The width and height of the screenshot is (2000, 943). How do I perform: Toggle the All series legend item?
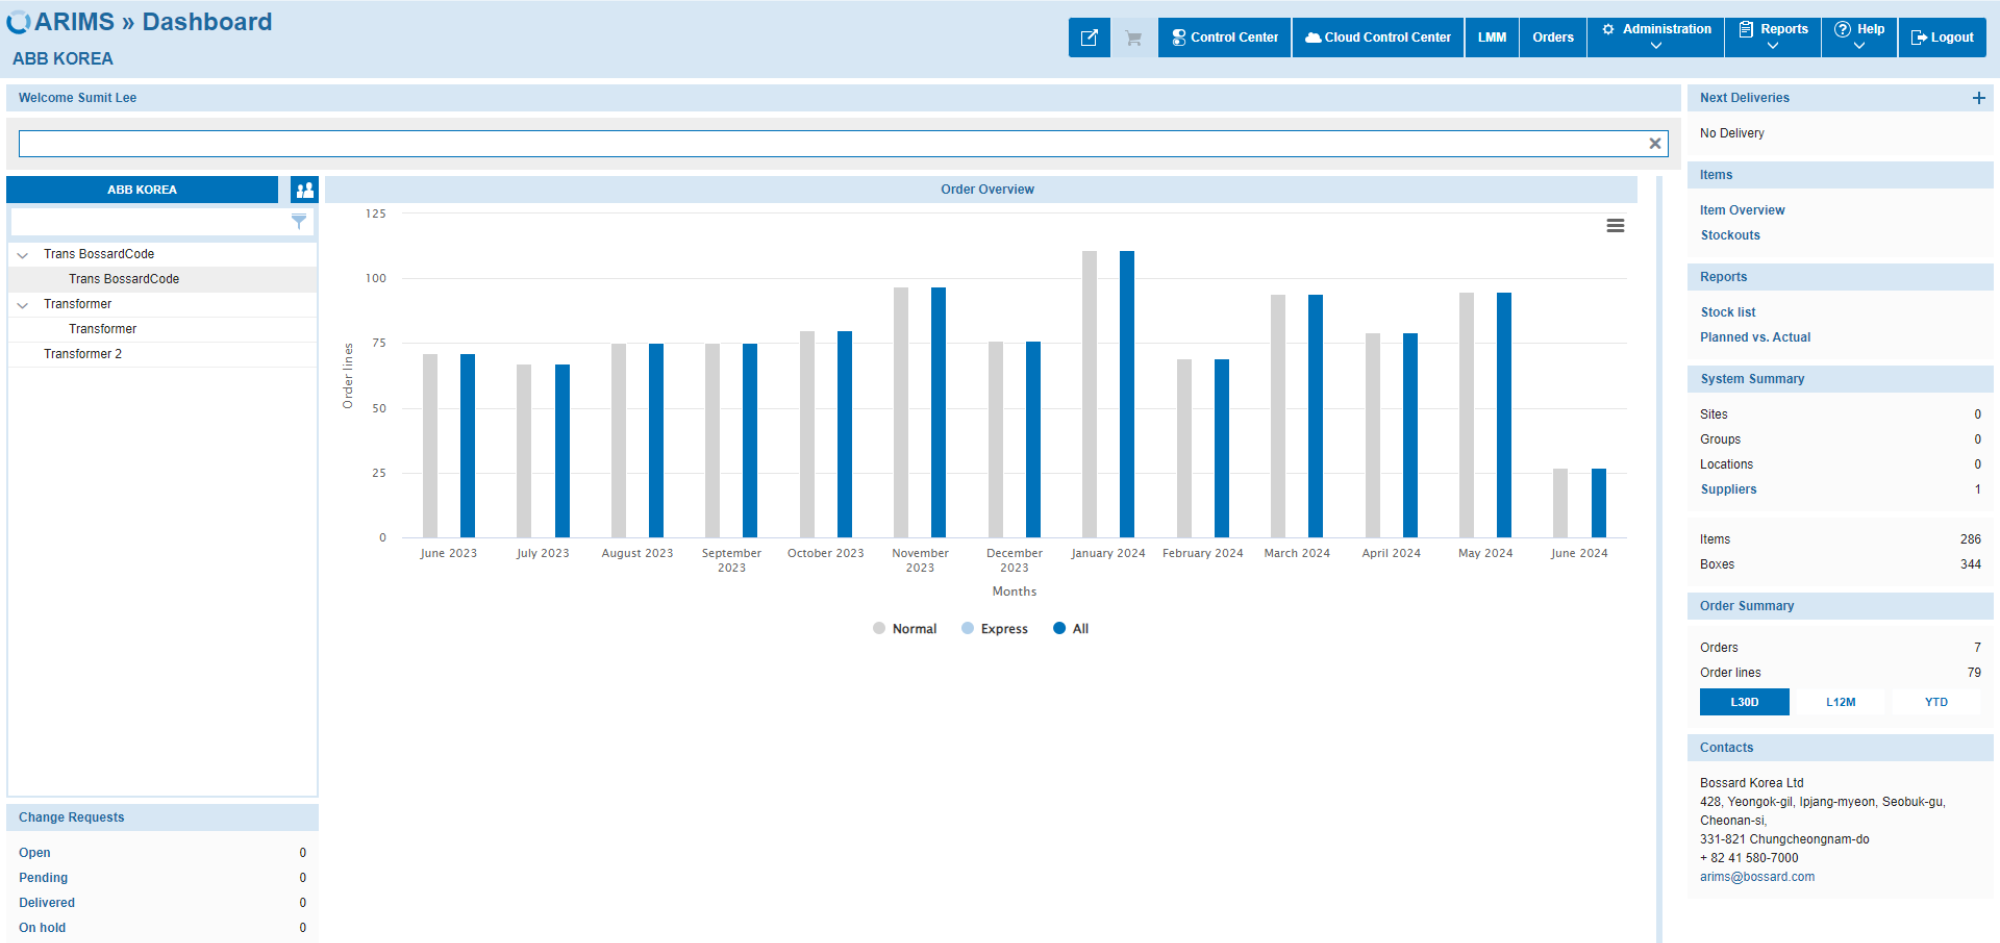point(1071,629)
